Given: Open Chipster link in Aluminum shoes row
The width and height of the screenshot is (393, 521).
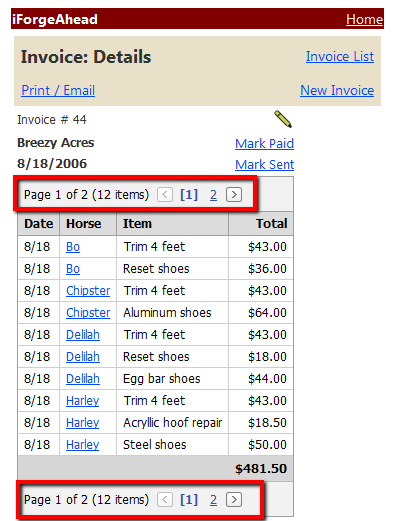Looking at the screenshot, I should coord(88,313).
